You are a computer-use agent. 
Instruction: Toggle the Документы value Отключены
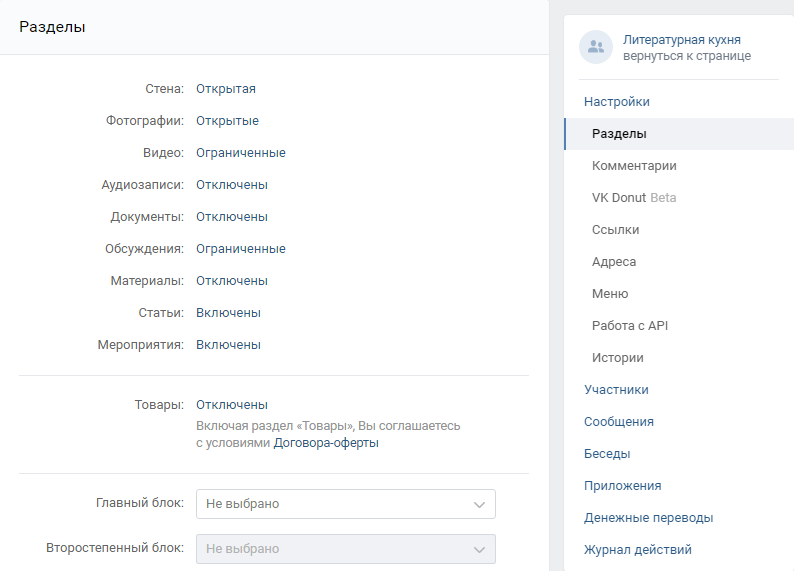coord(232,217)
